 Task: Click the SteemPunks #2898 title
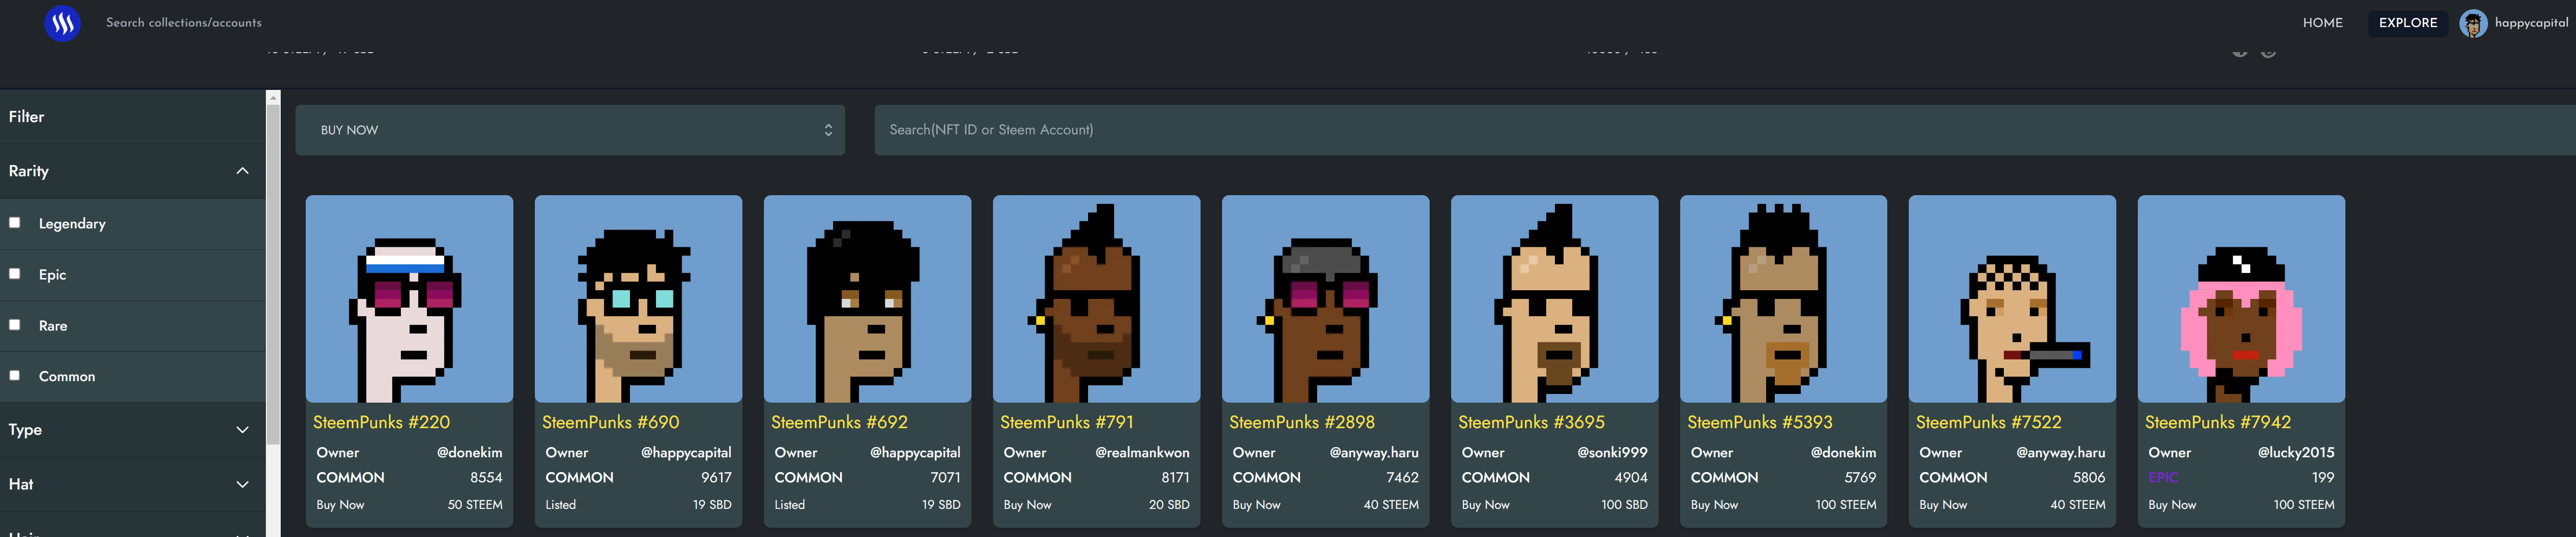(1302, 423)
